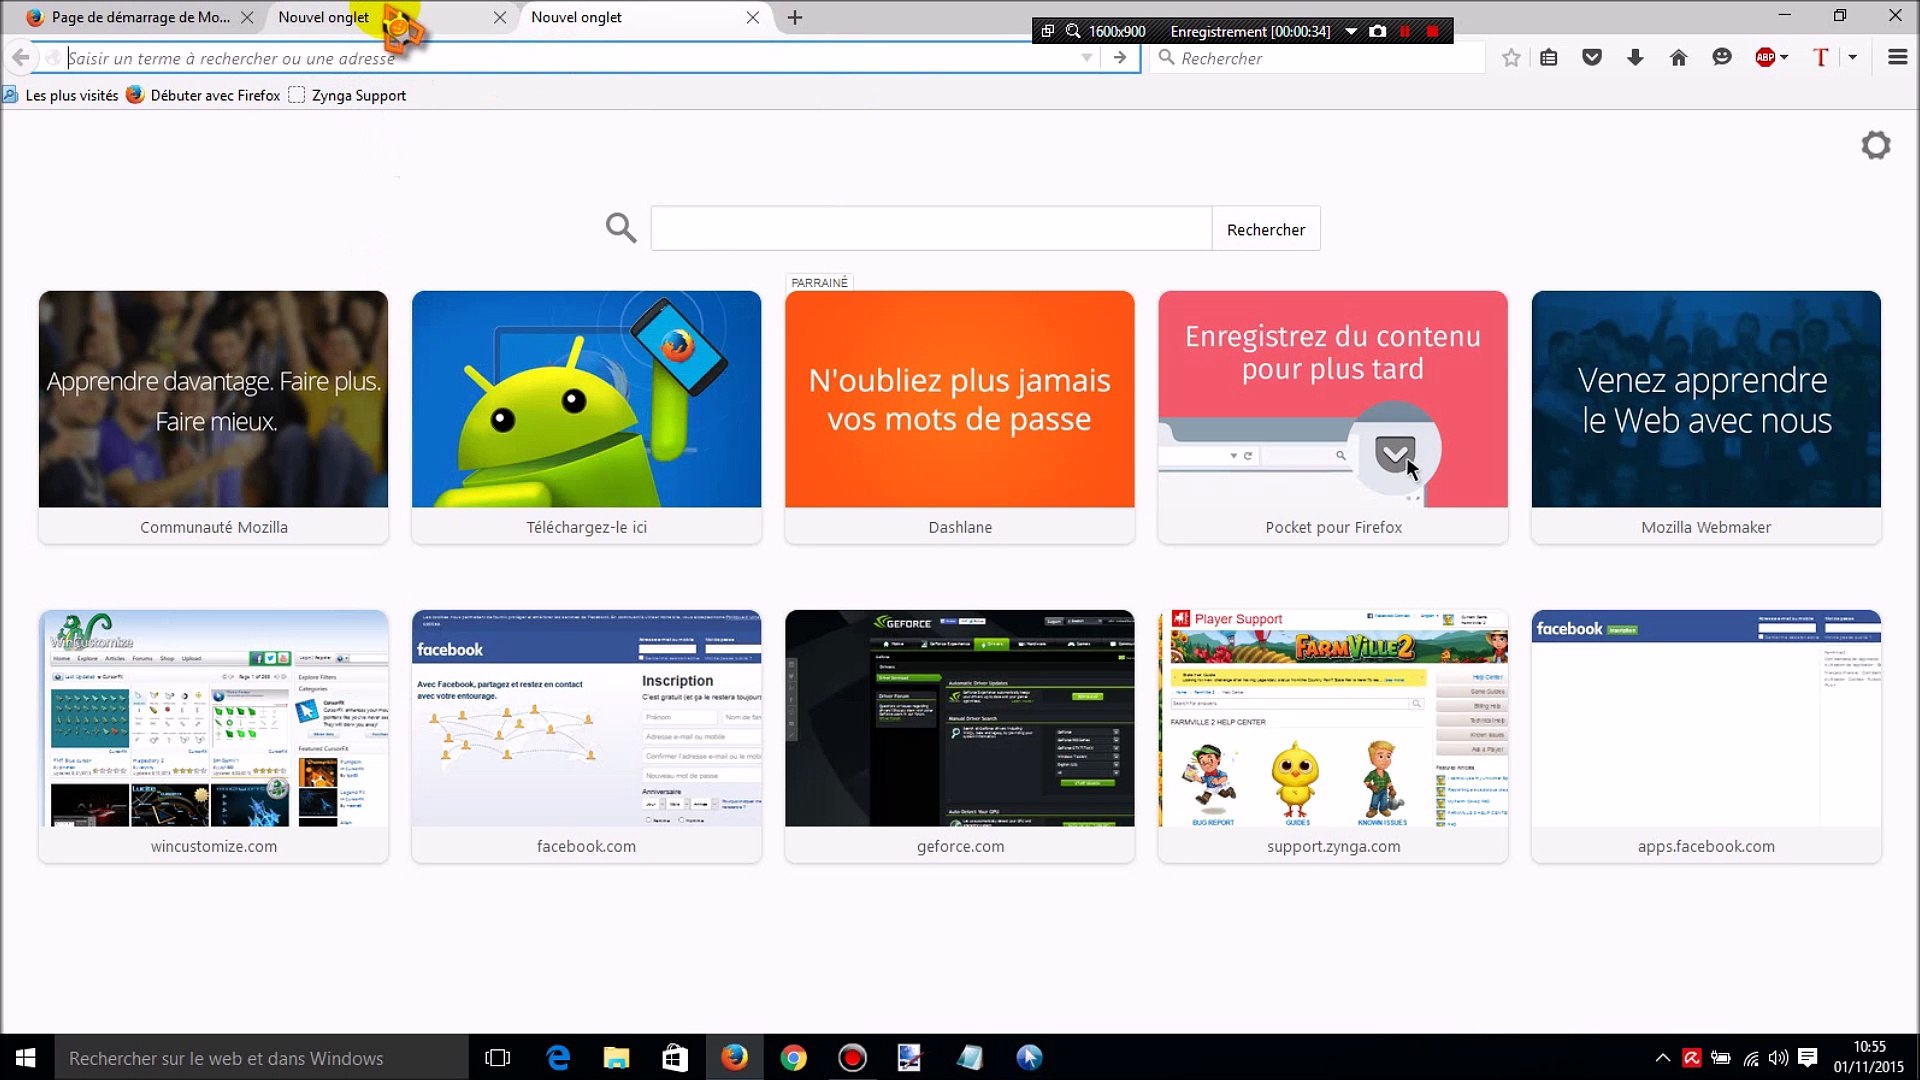Open the ABP icon dropdown arrow
Viewport: 1920px width, 1080px height.
pos(1783,58)
